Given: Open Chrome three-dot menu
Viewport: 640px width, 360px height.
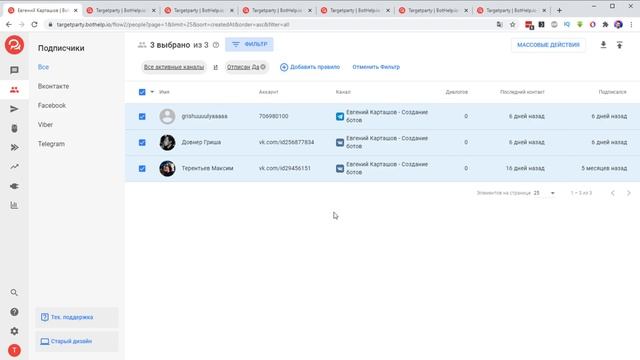Looking at the screenshot, I should click(631, 24).
